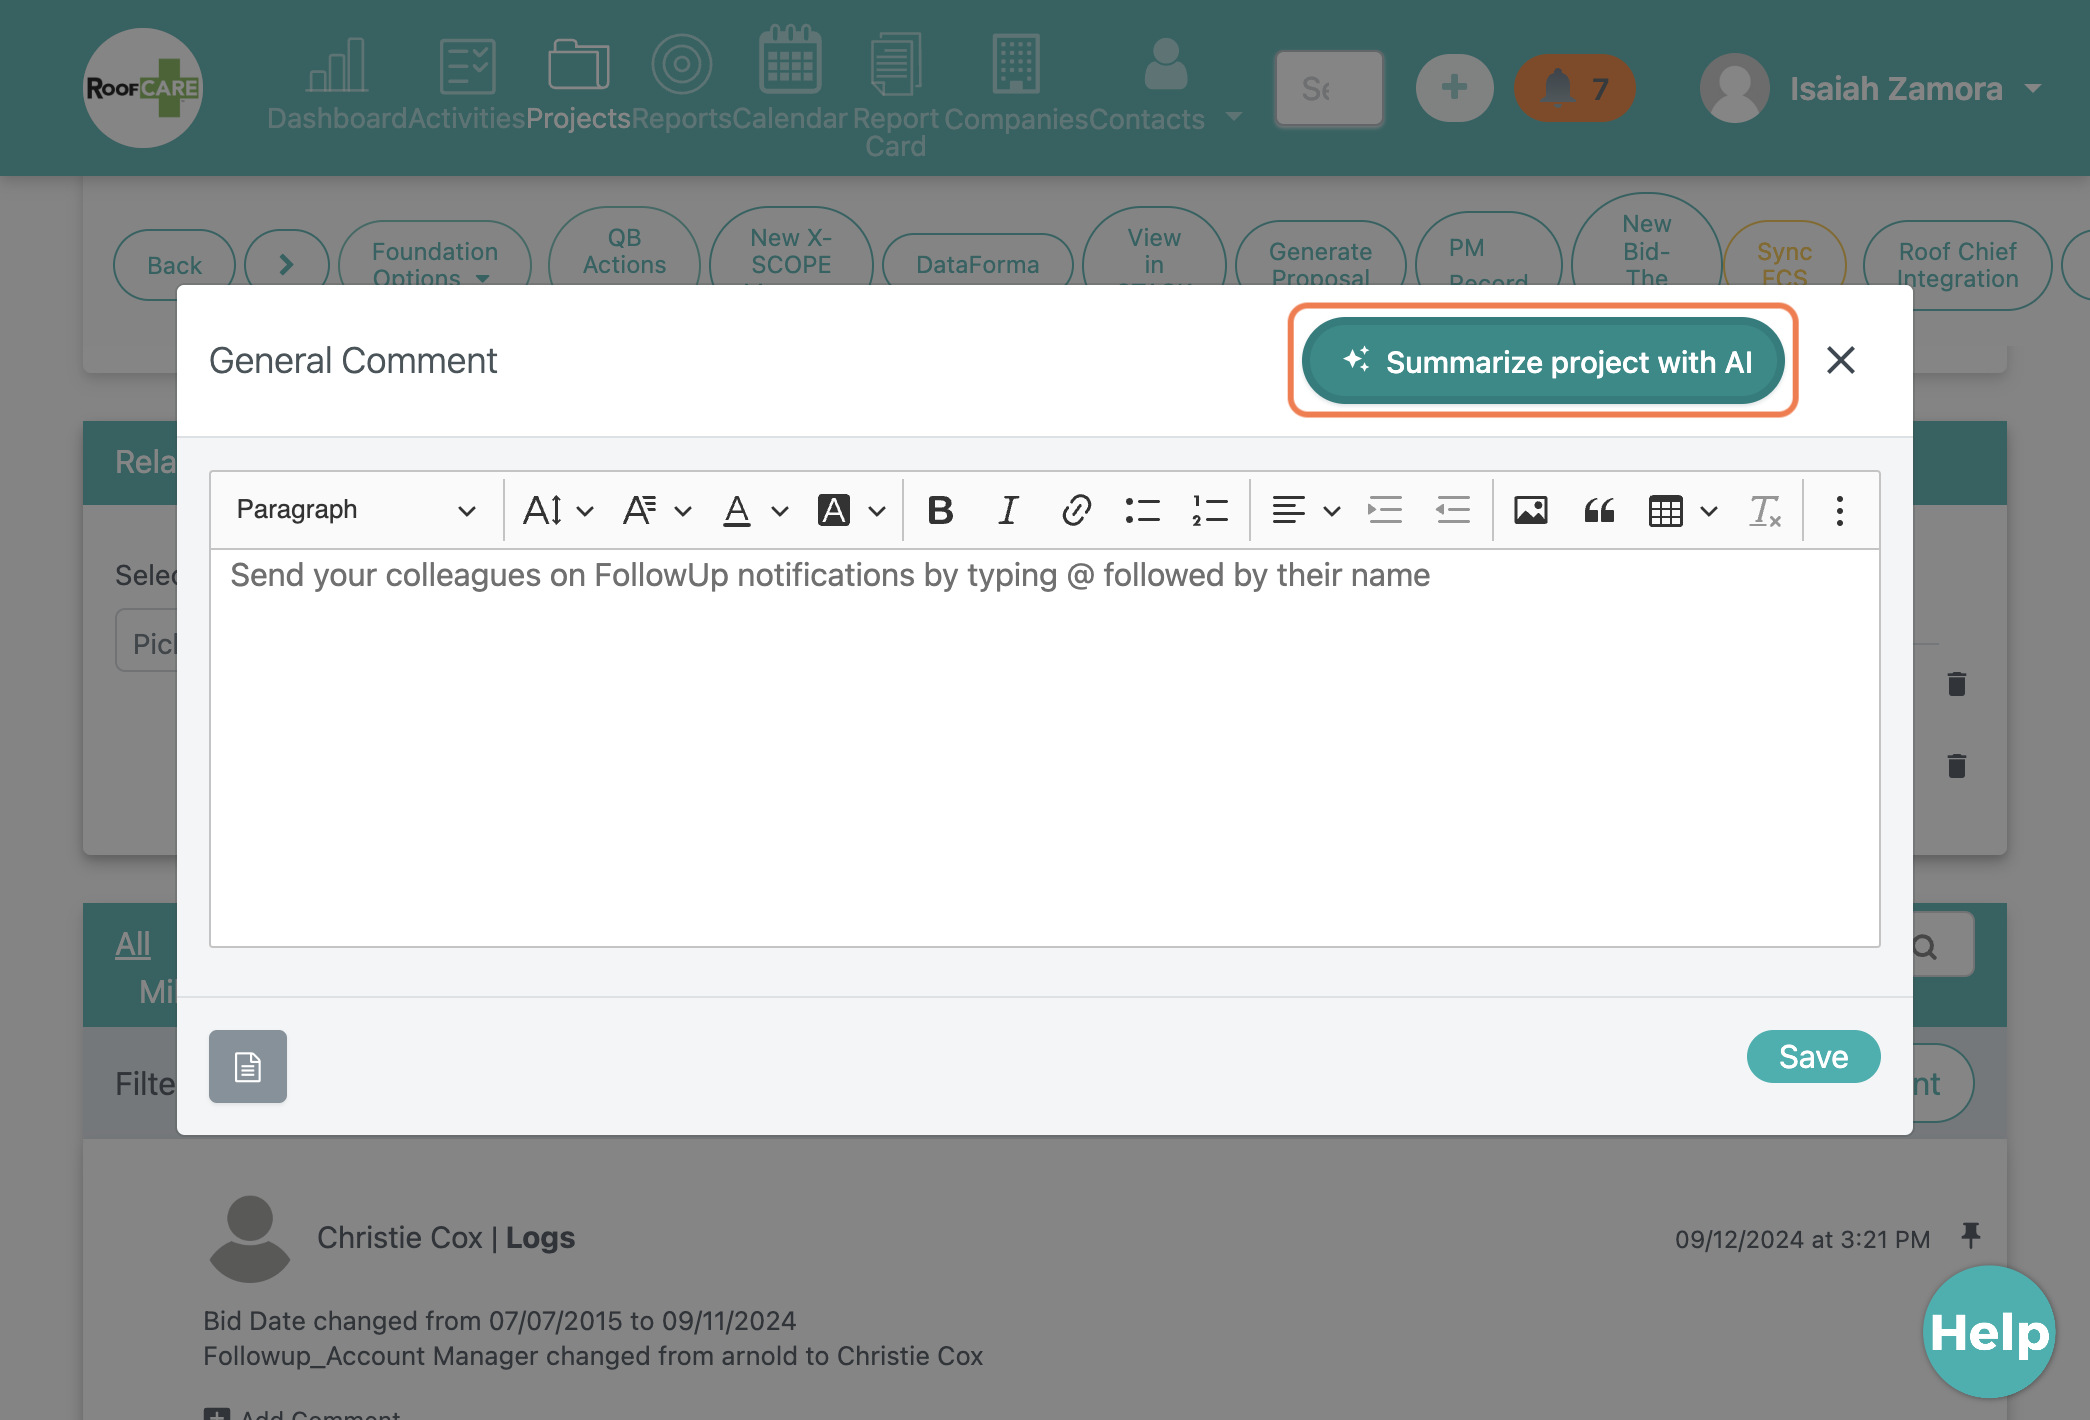Toggle italic formatting in the editor
This screenshot has width=2090, height=1420.
(1008, 510)
